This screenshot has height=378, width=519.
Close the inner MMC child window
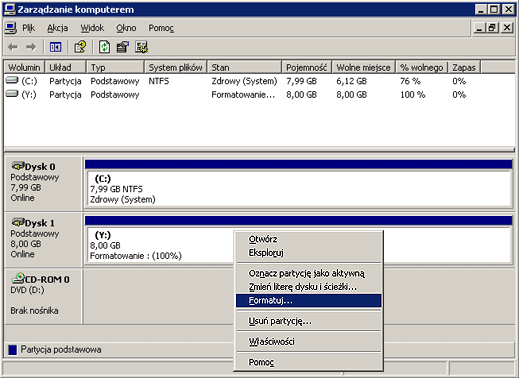tap(507, 28)
